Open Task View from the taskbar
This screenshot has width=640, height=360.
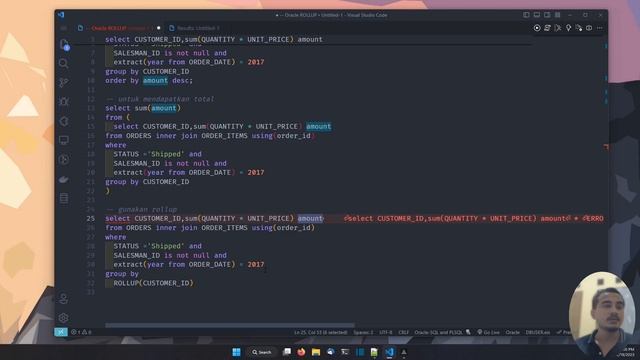pyautogui.click(x=287, y=352)
